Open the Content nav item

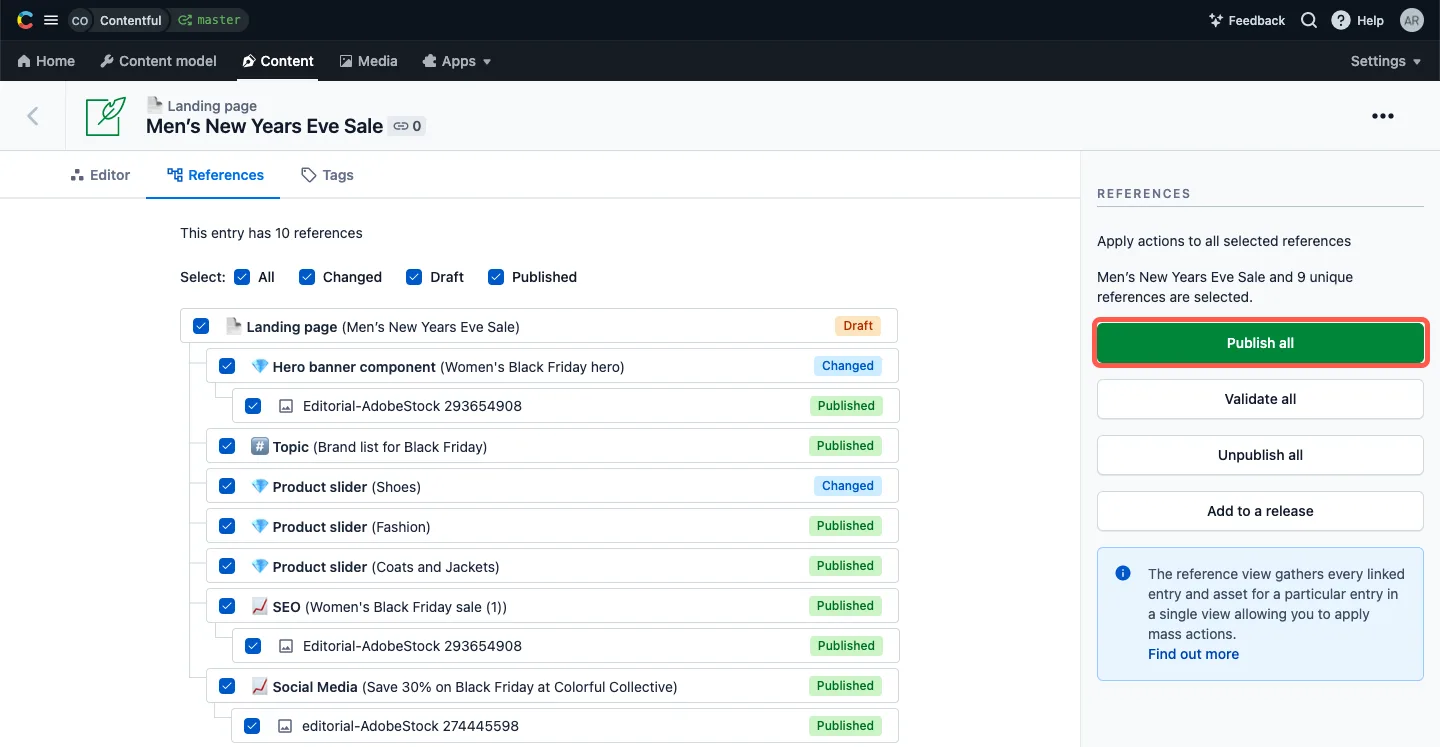click(278, 61)
